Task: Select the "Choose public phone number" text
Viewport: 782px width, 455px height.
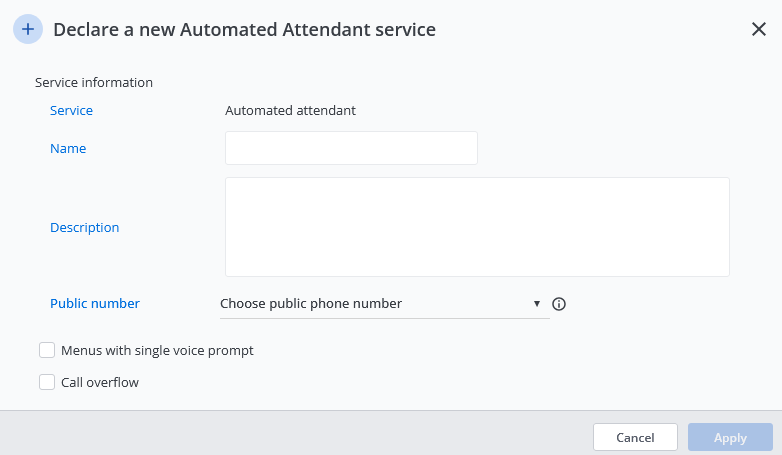Action: (311, 303)
